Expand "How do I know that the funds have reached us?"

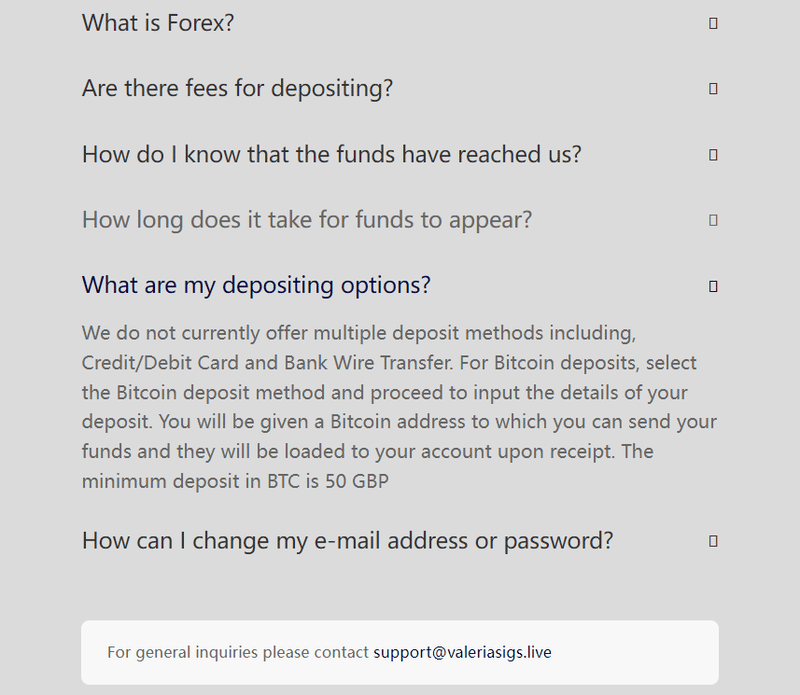[x=332, y=154]
